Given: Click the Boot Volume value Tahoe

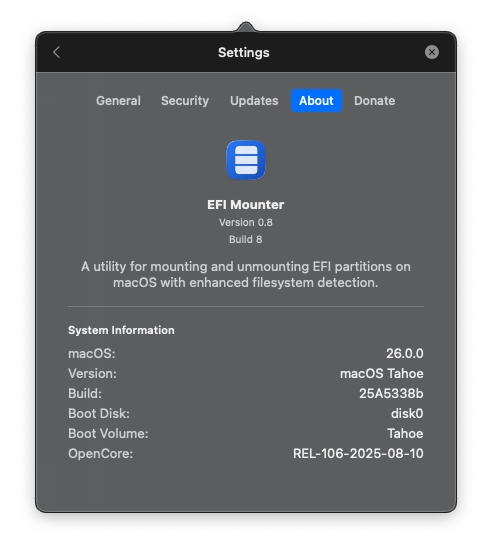Looking at the screenshot, I should tap(405, 434).
